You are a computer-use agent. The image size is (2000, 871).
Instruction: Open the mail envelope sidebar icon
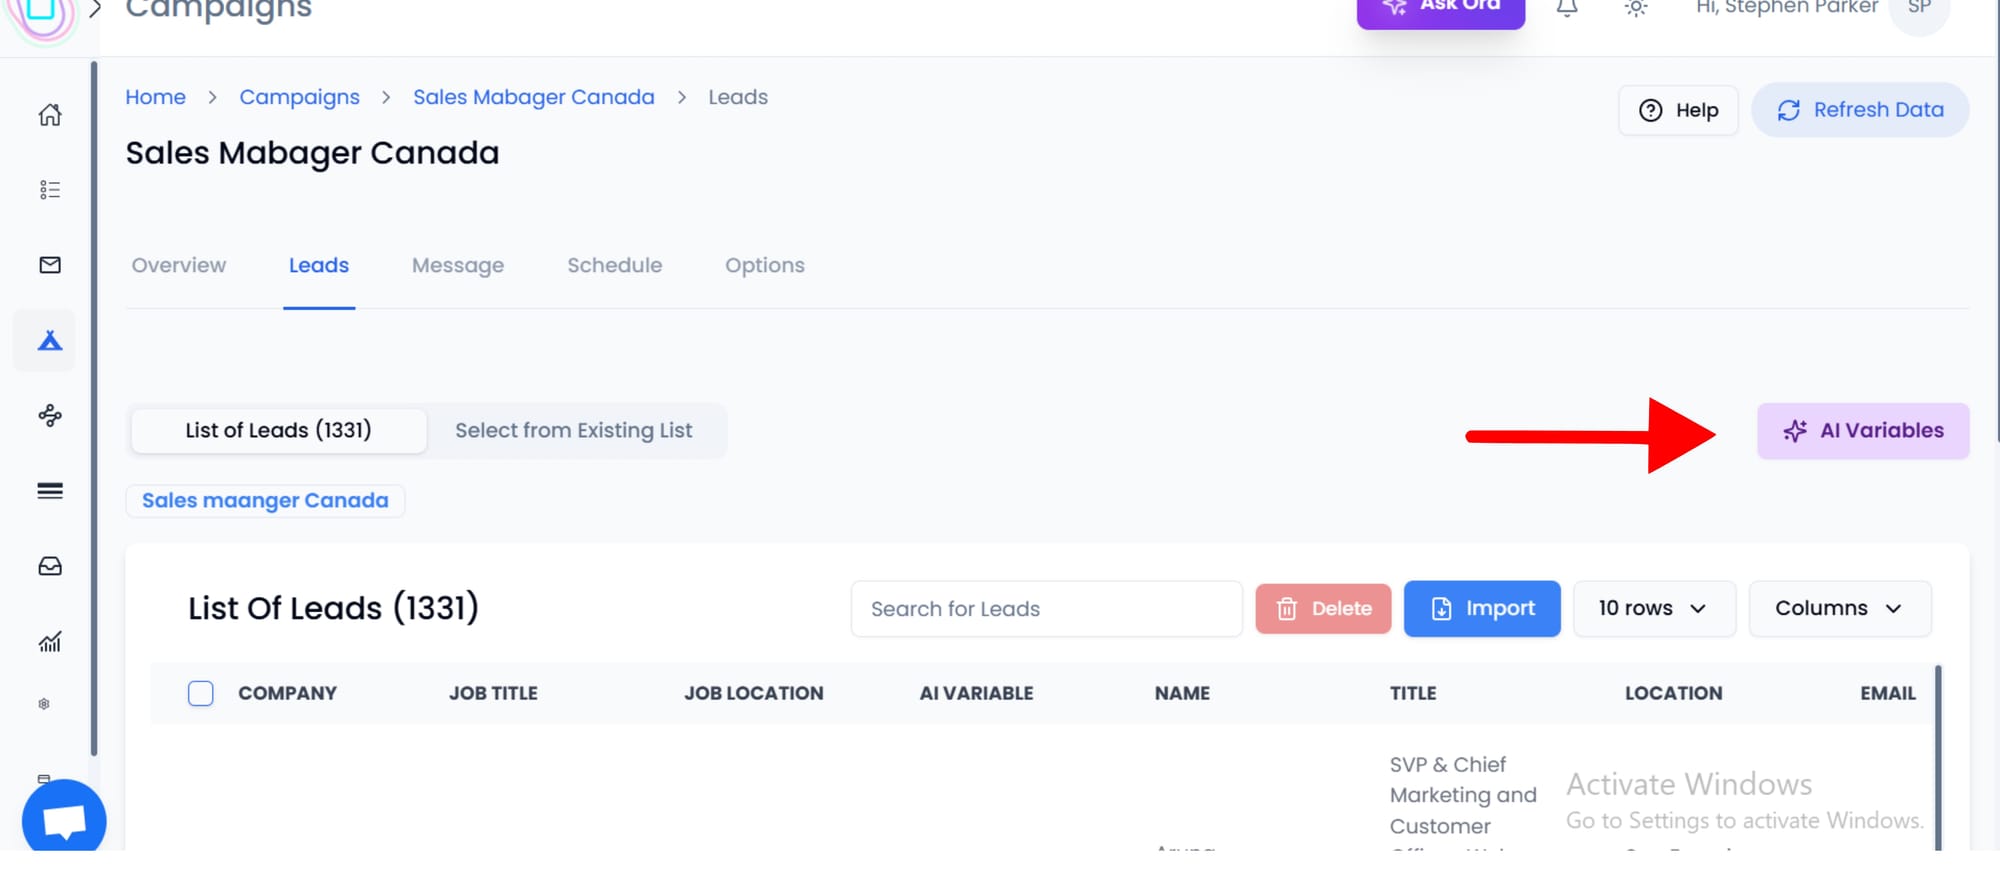50,265
